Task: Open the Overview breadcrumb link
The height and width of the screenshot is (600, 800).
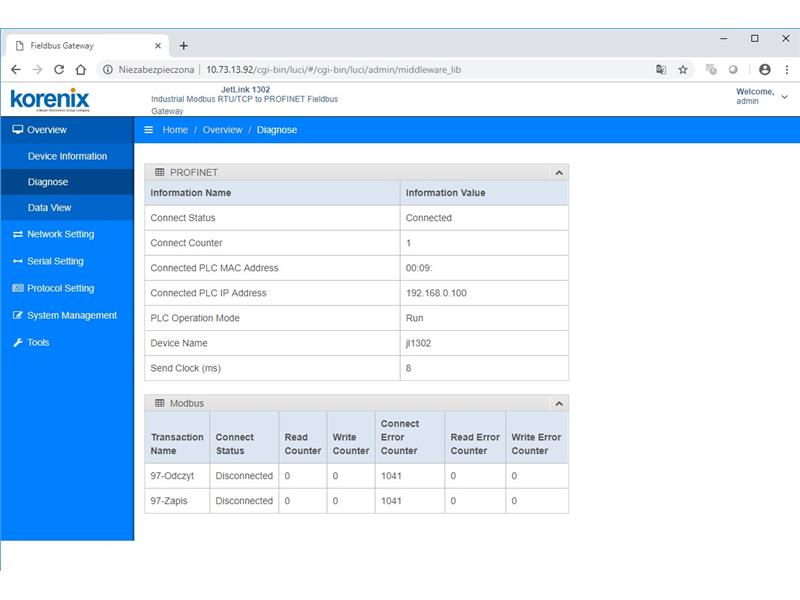Action: pos(222,130)
